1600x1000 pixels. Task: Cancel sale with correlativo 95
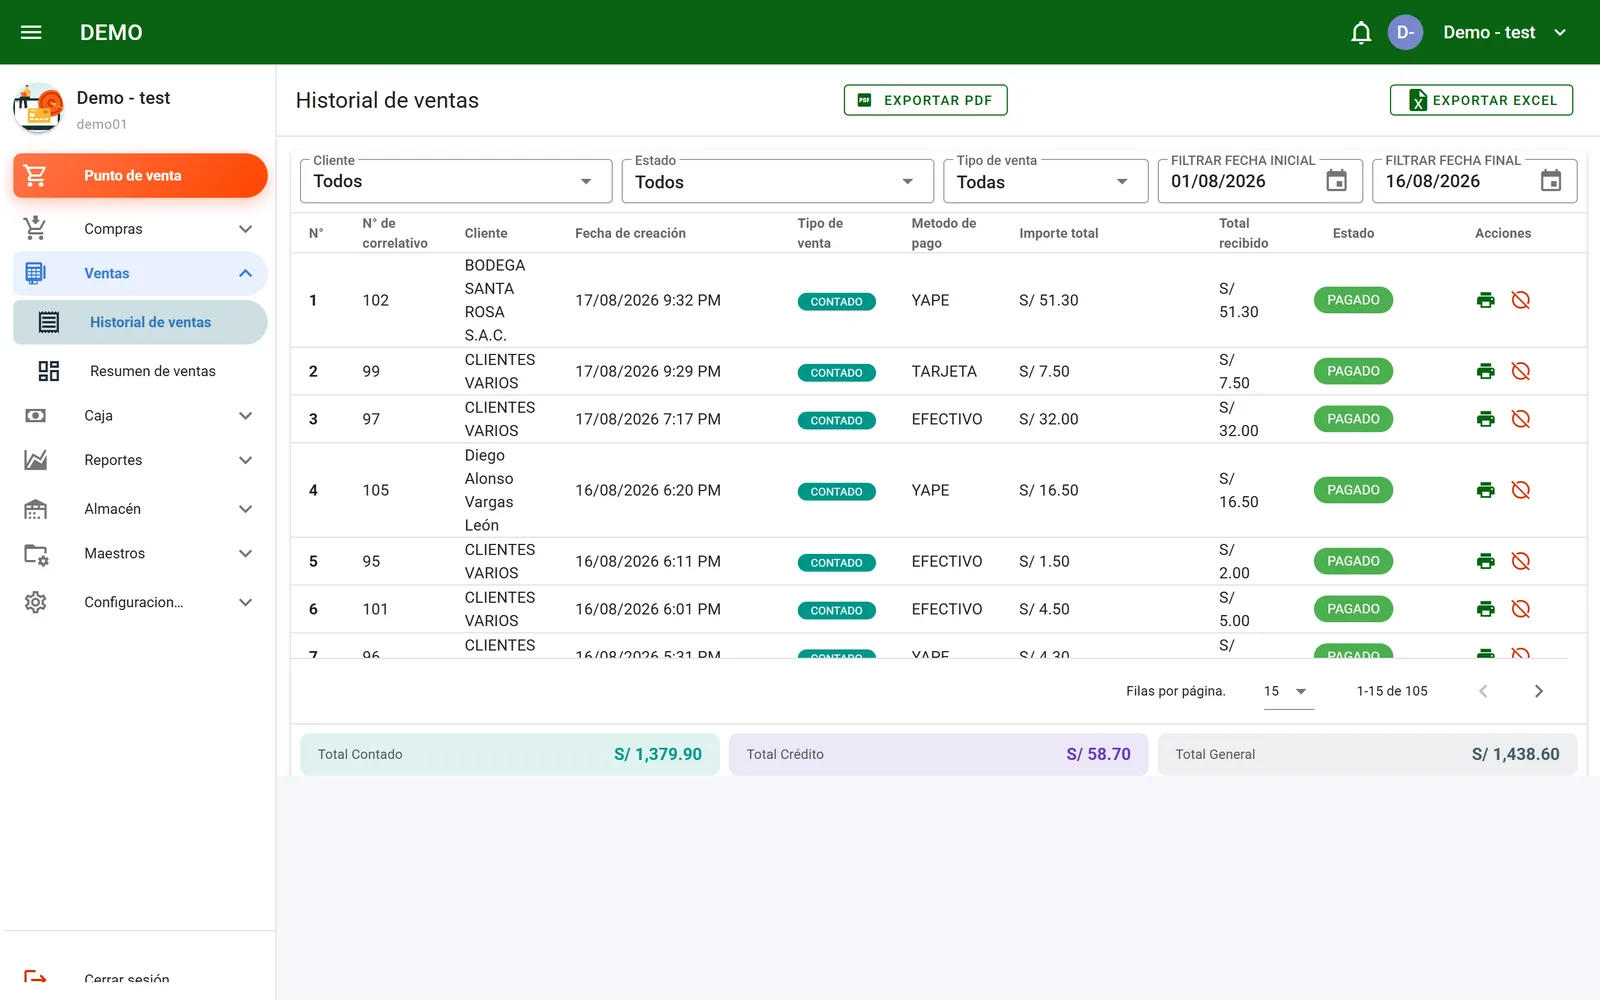coord(1520,561)
